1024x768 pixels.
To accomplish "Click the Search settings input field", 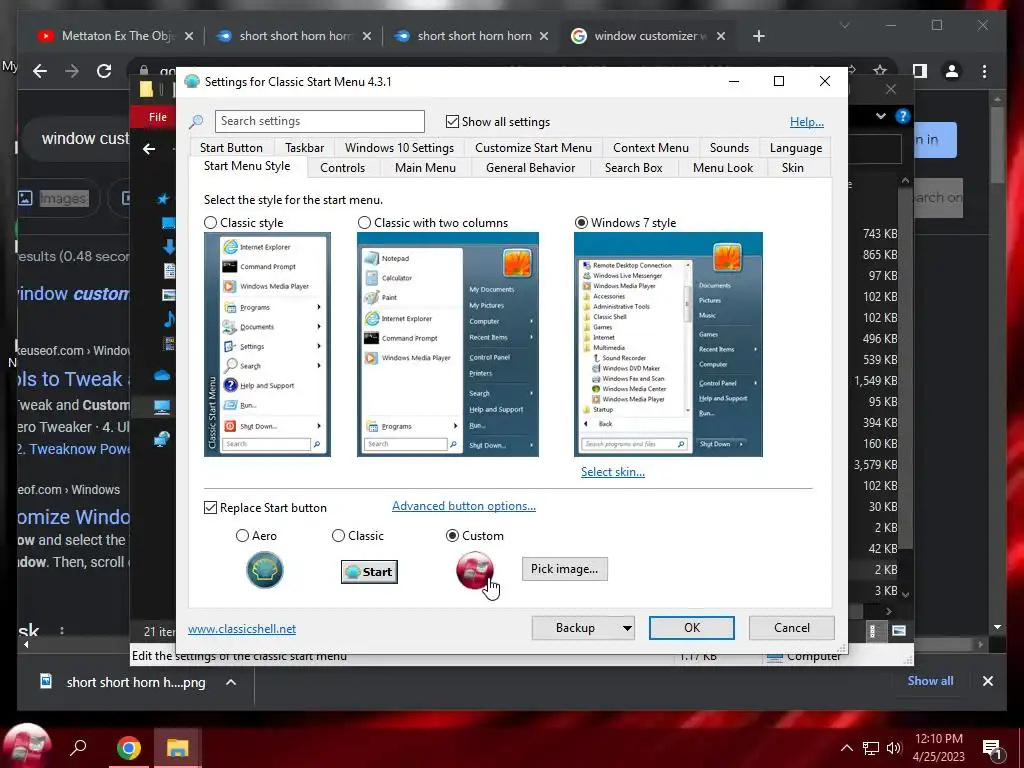I will coord(319,121).
